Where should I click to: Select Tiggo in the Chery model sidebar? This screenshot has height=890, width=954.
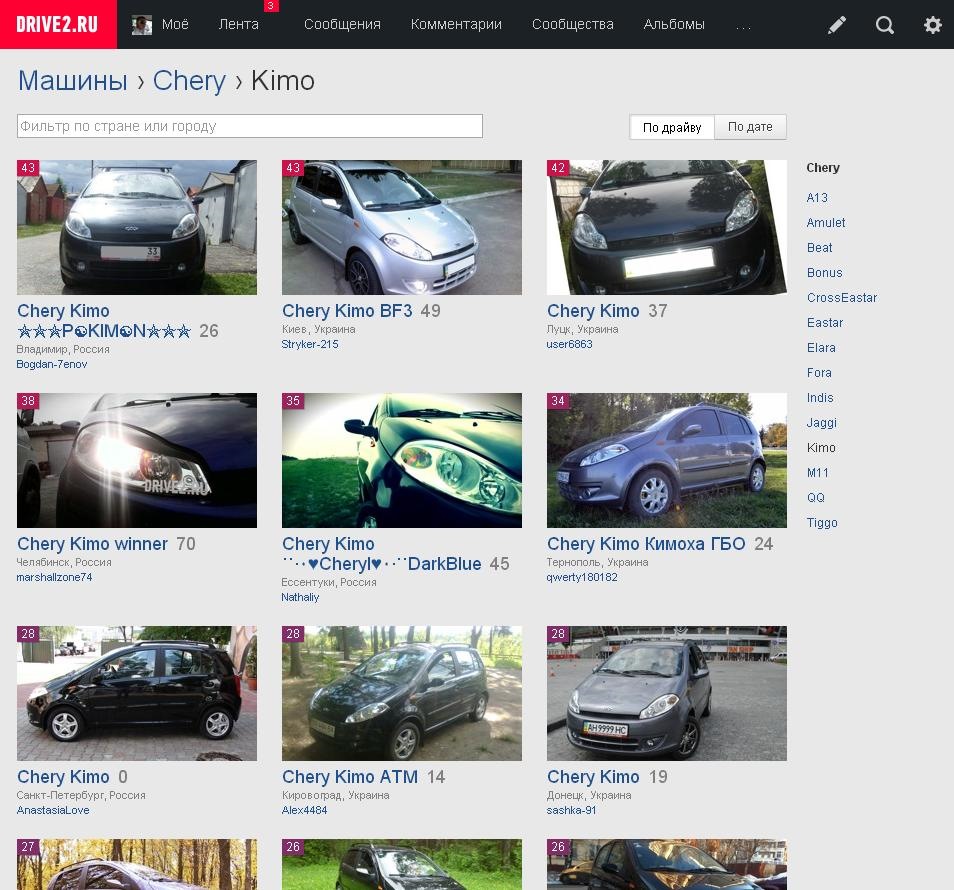pos(820,523)
